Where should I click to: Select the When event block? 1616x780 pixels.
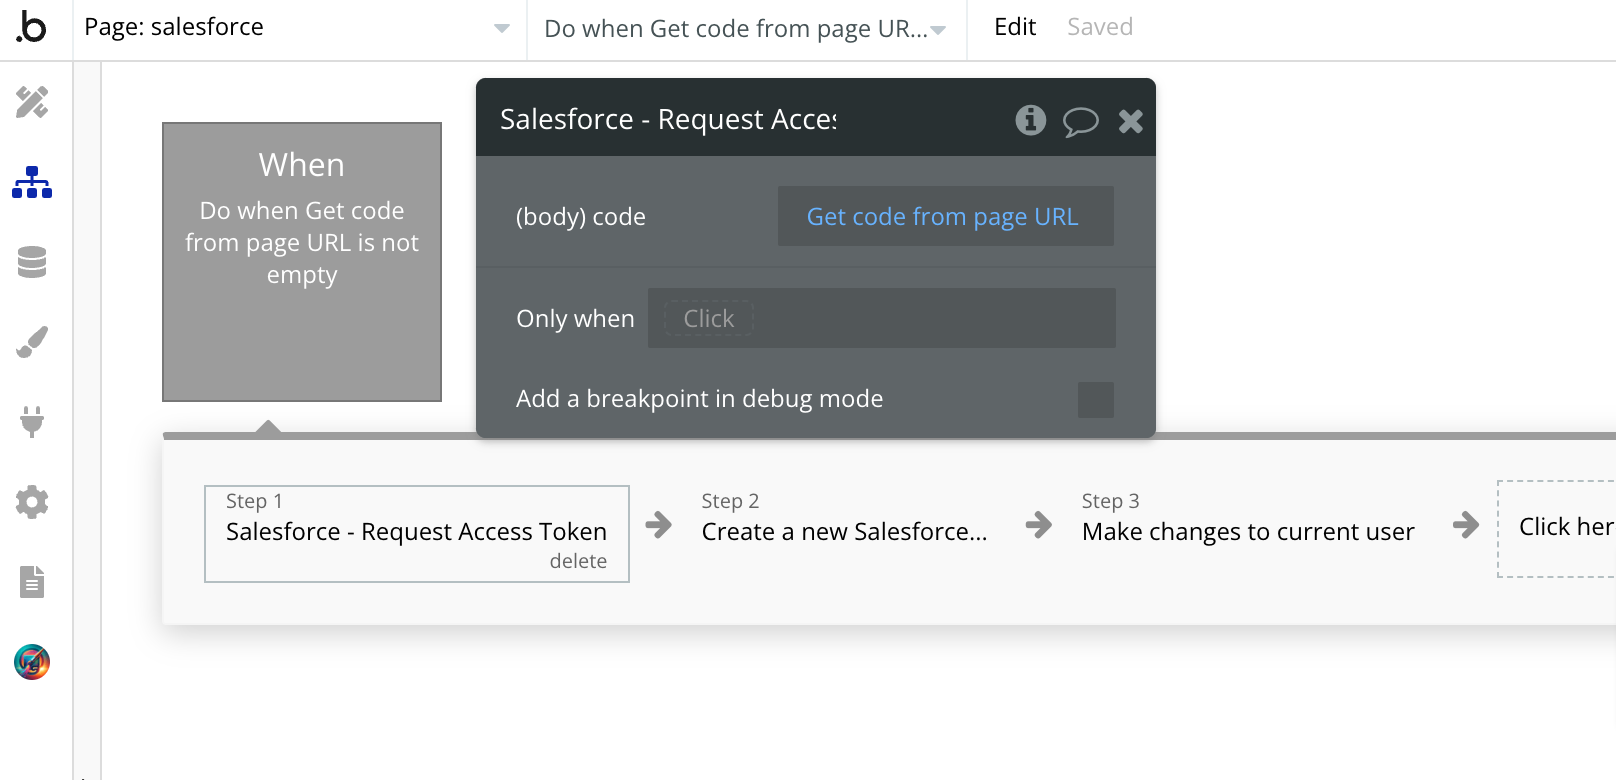coord(302,262)
